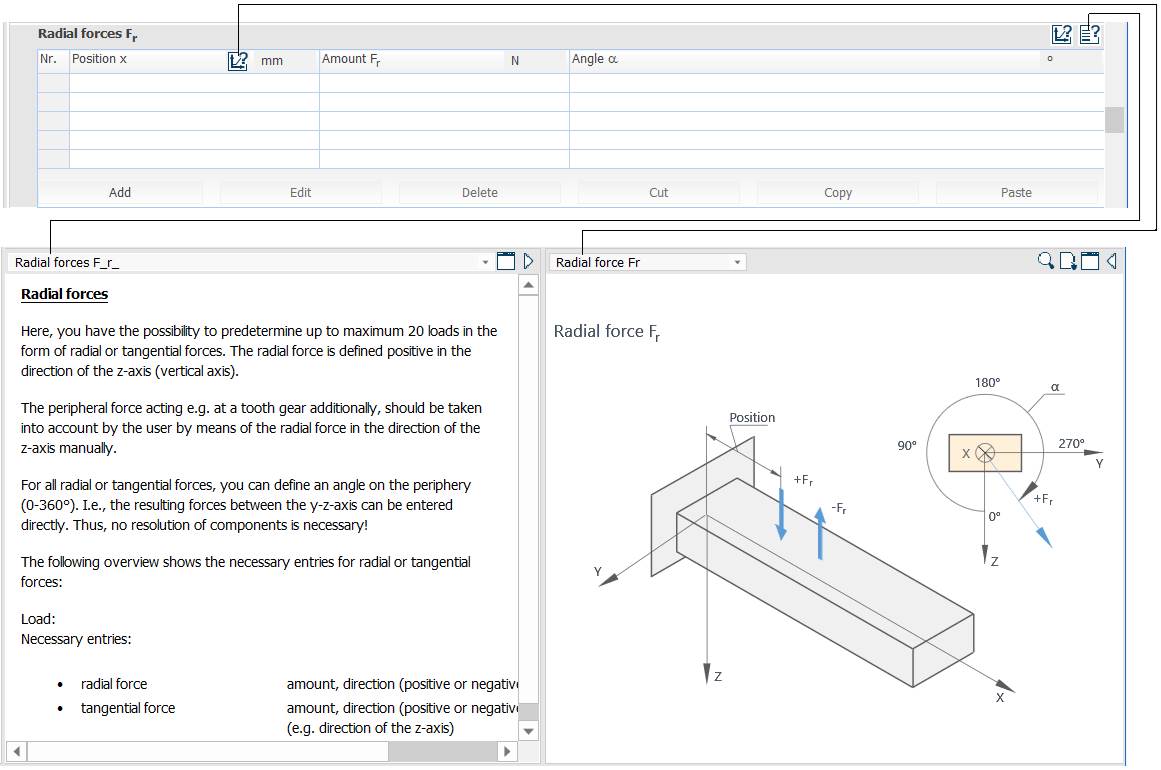Open graphic help icon beside Position x
Screen dimensions: 1161x770
238,61
